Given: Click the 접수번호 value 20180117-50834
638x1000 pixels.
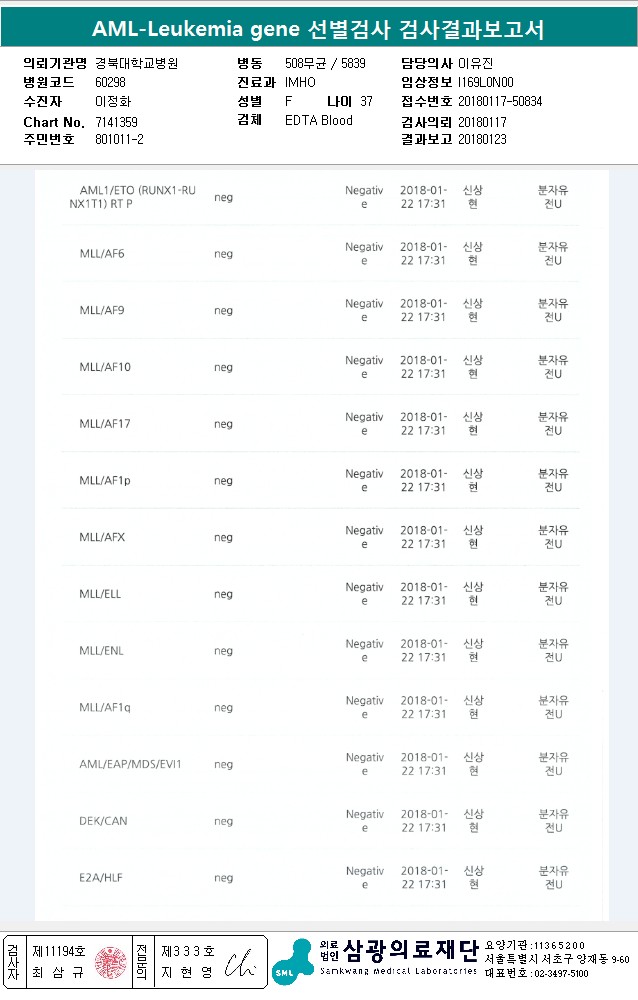Looking at the screenshot, I should [x=500, y=102].
